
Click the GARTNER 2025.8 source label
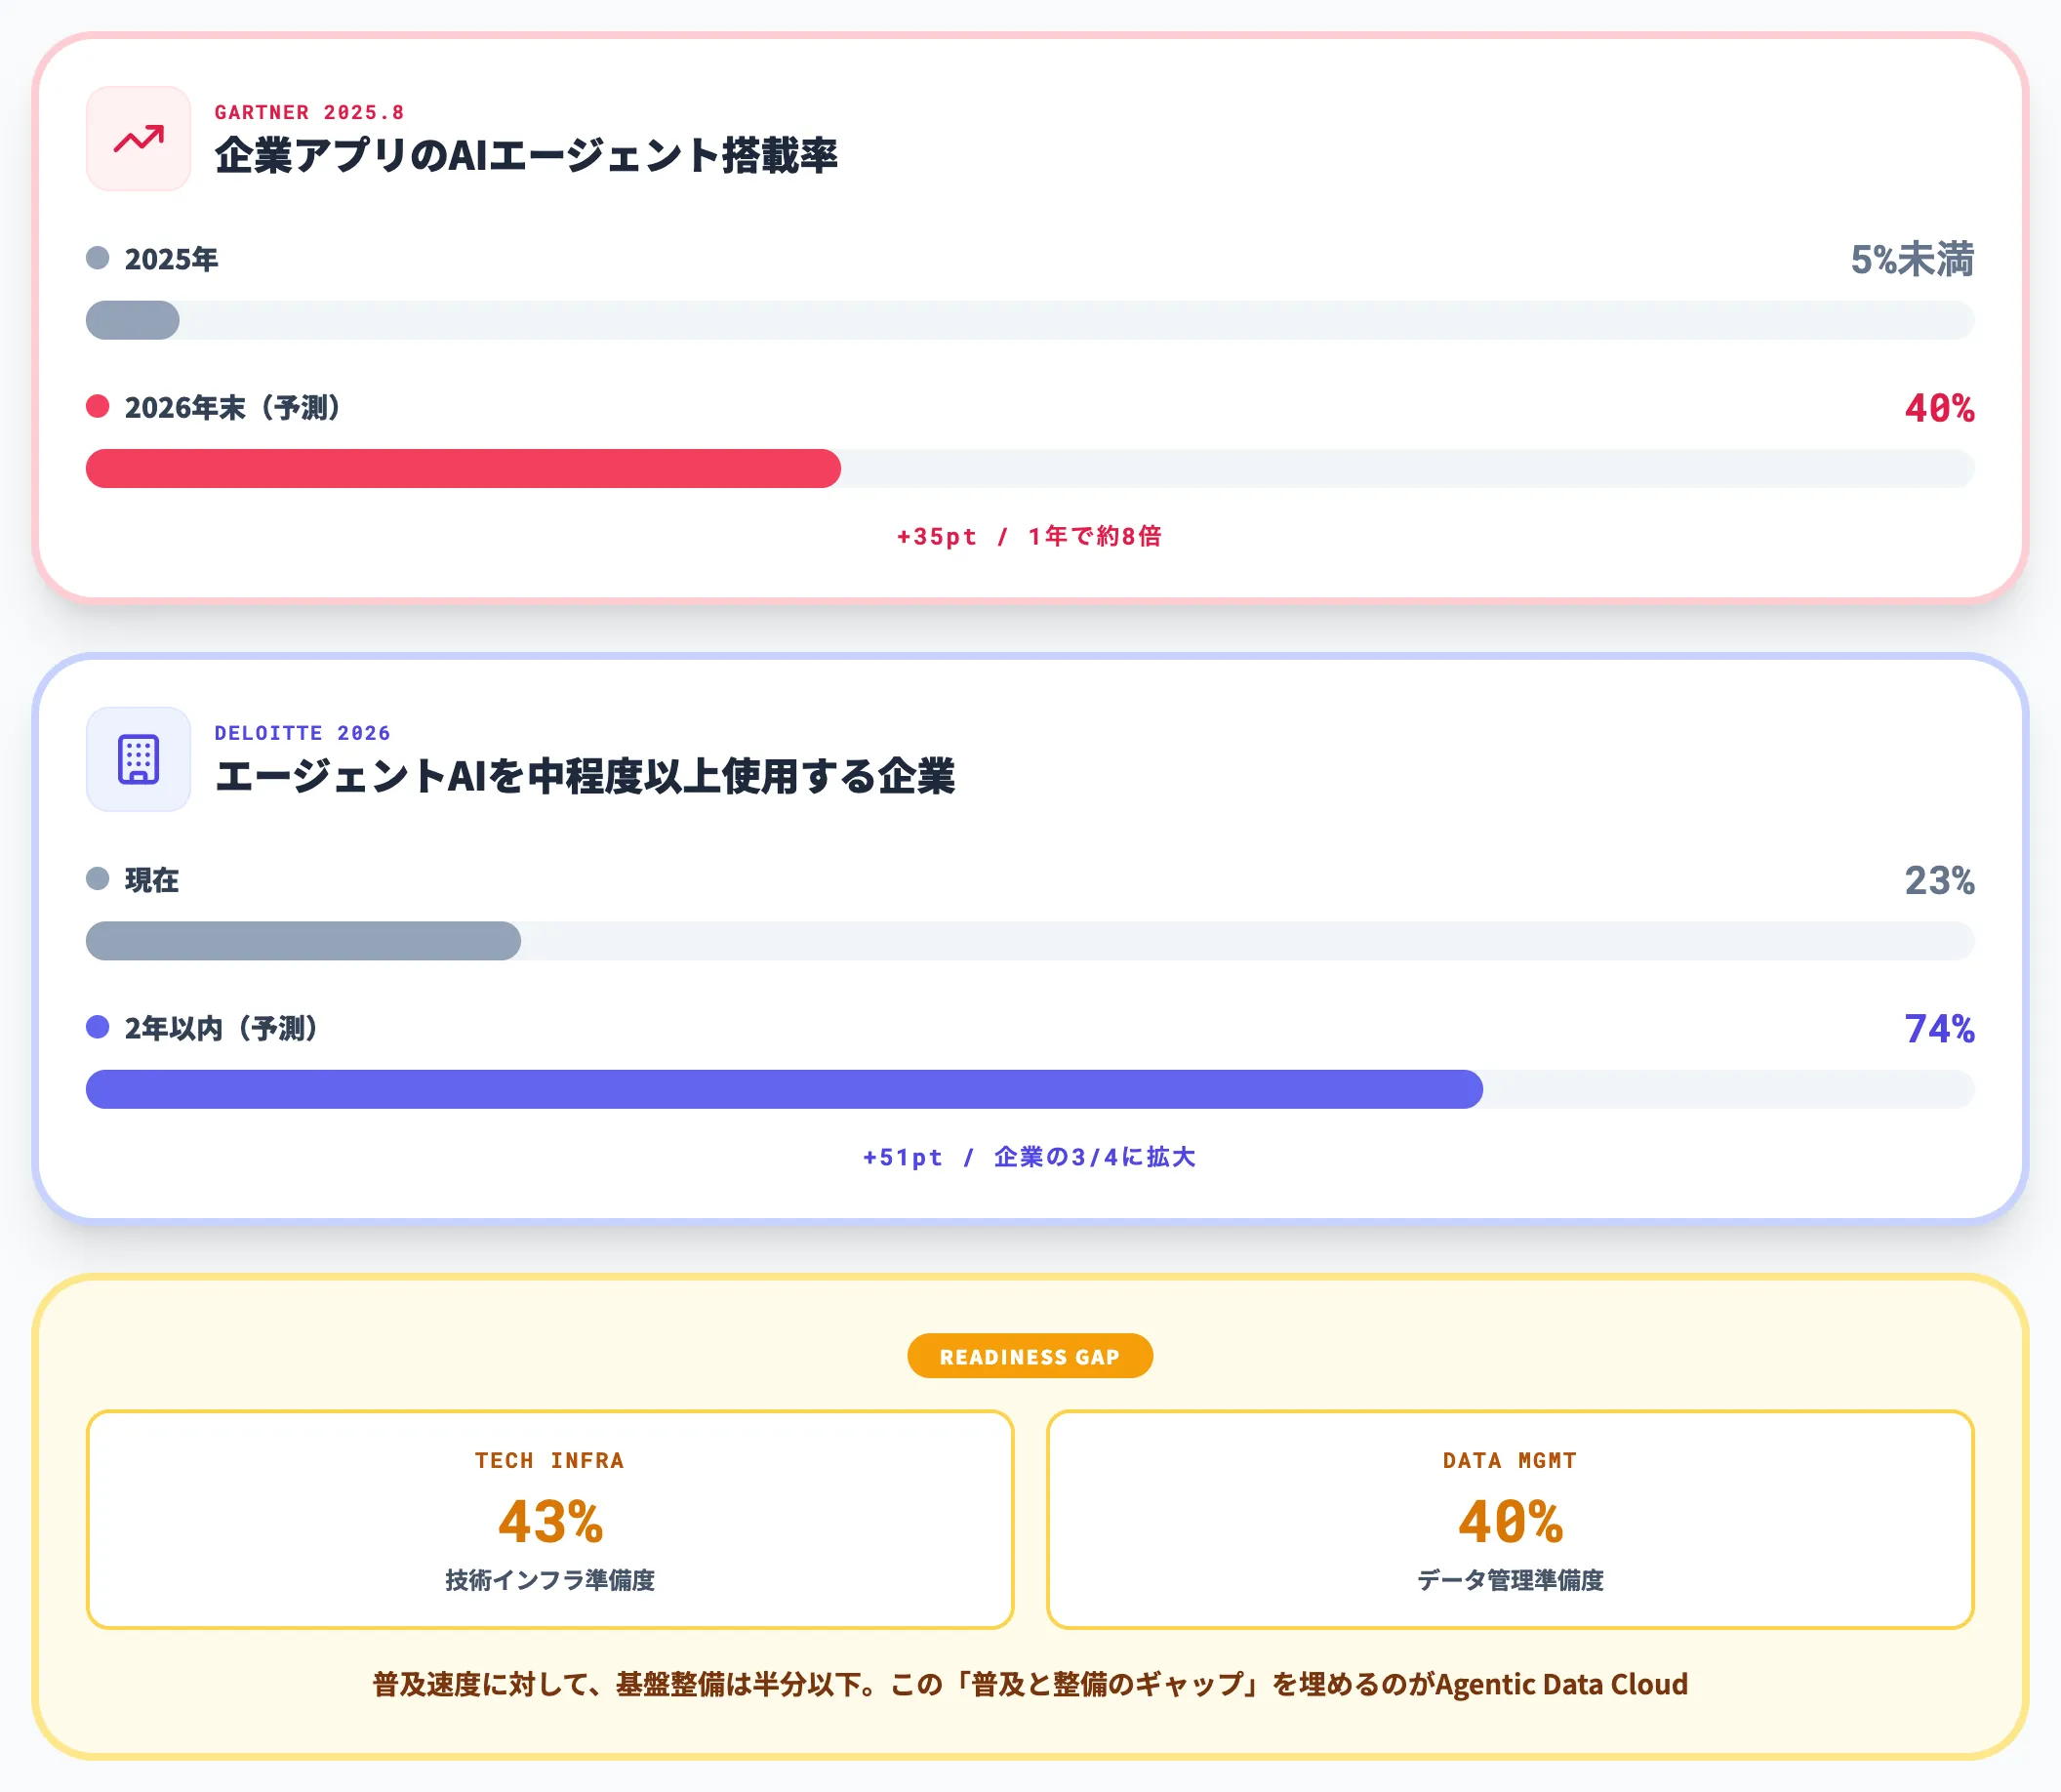click(x=315, y=112)
